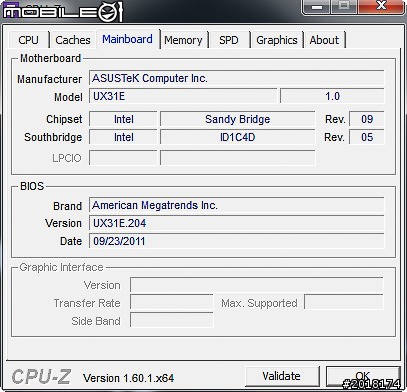Click the Sandy Bridge chipset field
407x392 pixels.
click(237, 119)
